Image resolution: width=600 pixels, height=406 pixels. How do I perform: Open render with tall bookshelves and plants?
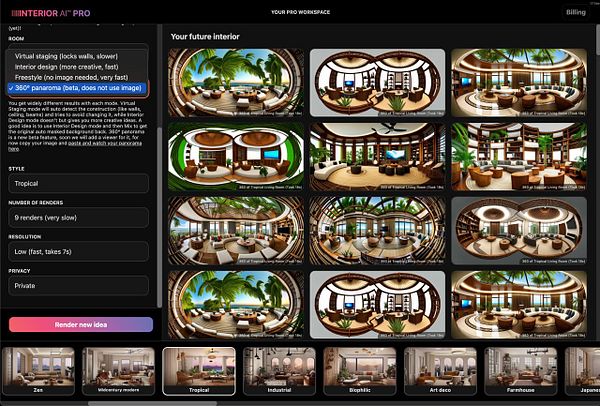[x=519, y=157]
